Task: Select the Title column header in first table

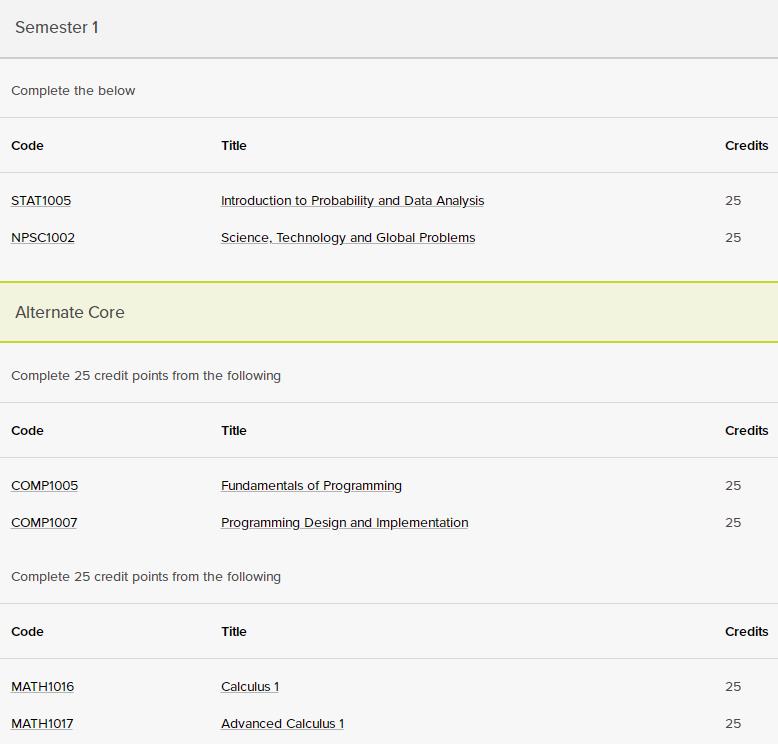Action: click(x=234, y=145)
